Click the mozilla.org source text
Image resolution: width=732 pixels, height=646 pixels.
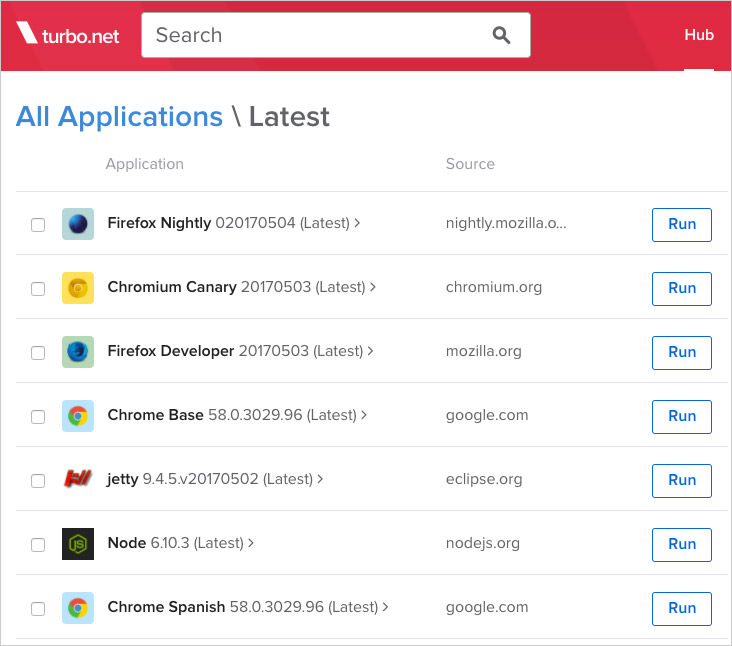pyautogui.click(x=484, y=351)
